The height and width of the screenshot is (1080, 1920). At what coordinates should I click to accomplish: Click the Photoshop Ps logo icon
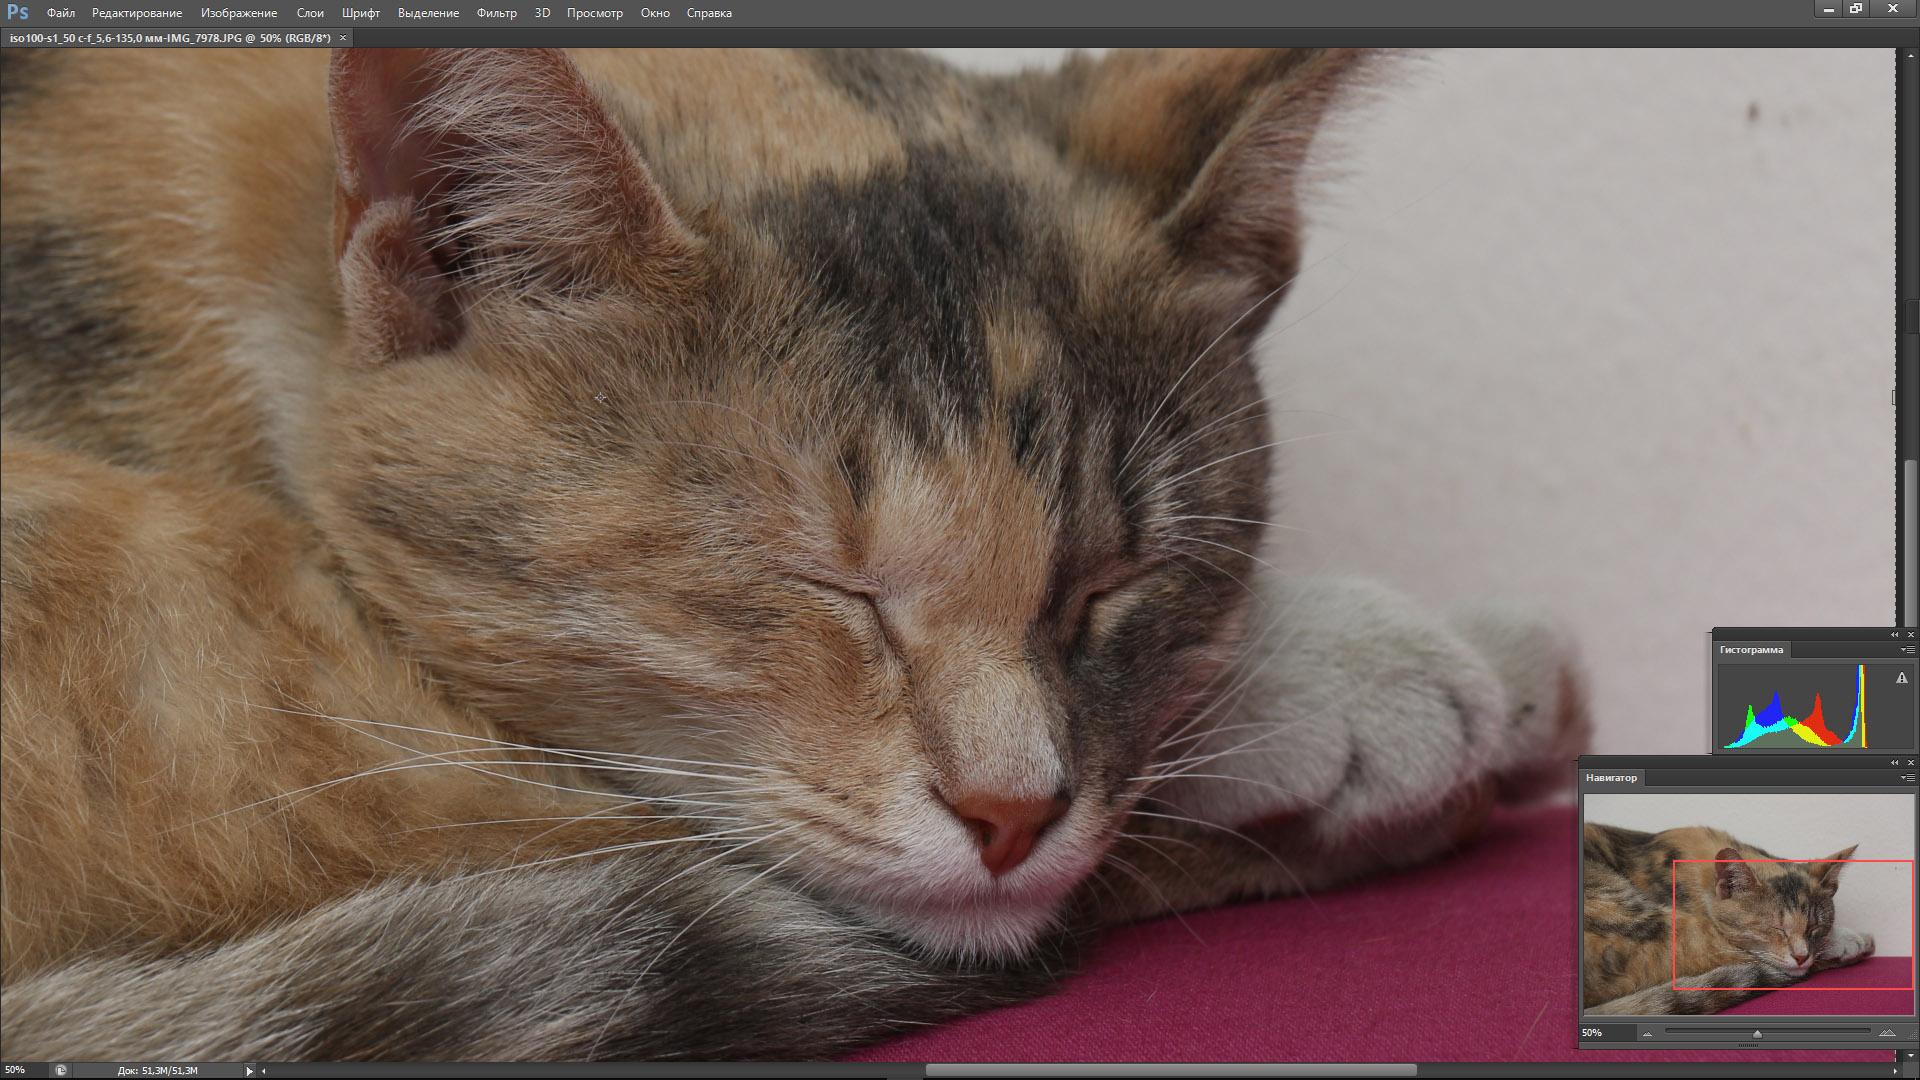click(17, 12)
